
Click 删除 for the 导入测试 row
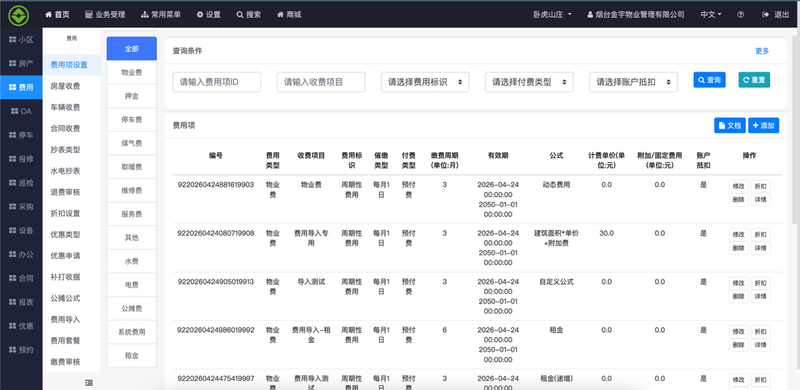pos(738,297)
